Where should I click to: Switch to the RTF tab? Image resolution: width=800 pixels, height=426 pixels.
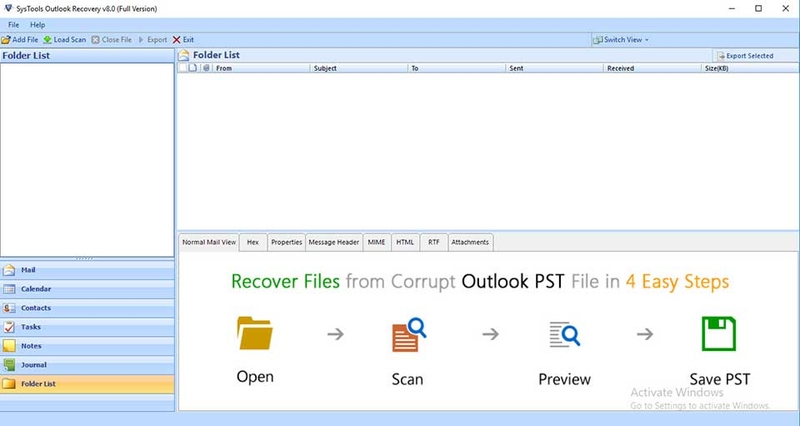pyautogui.click(x=434, y=242)
